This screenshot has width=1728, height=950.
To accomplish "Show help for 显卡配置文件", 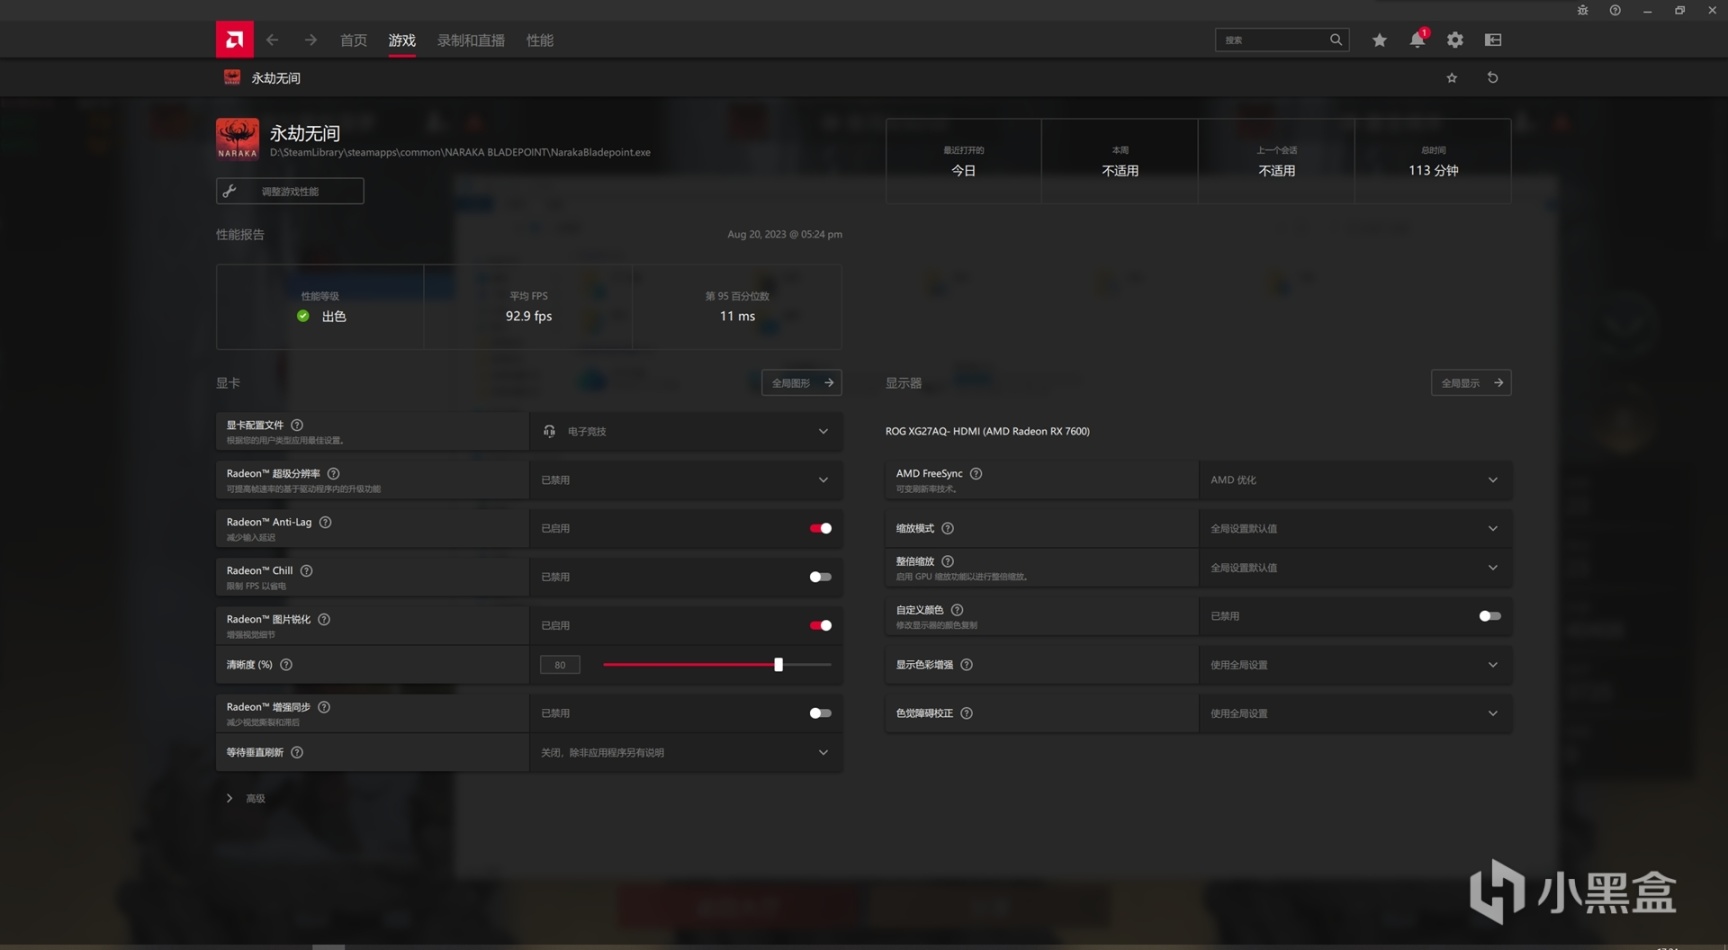I will tap(297, 425).
